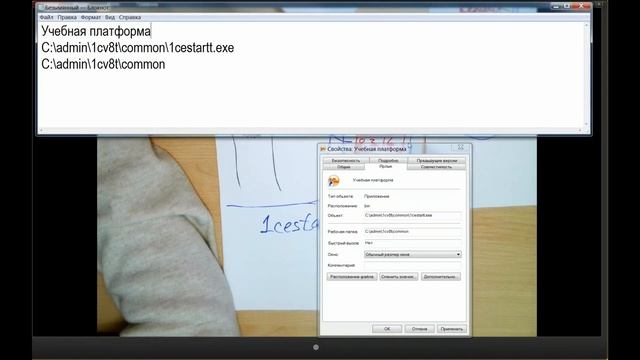Close the Notepad window
The image size is (640, 360).
click(x=582, y=6)
